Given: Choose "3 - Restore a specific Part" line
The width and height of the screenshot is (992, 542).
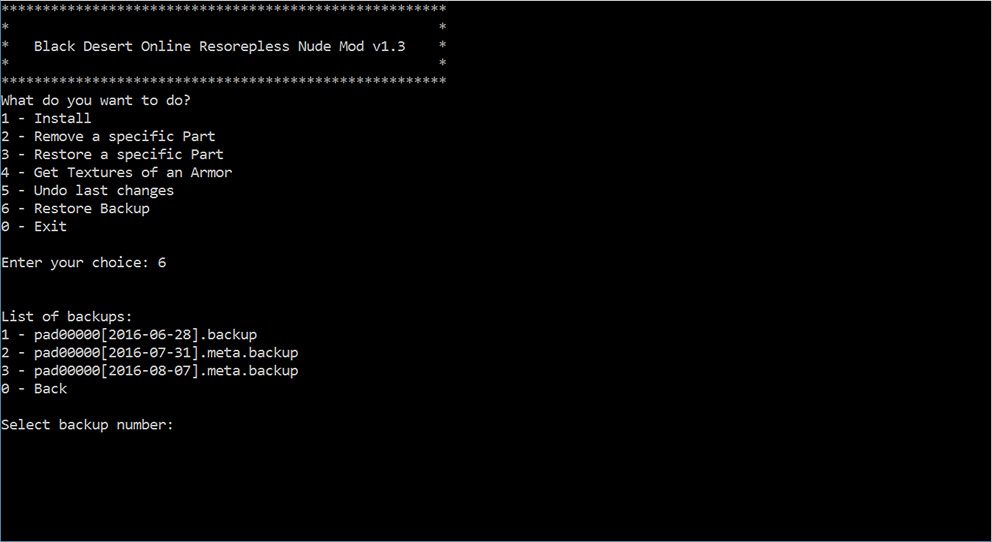Looking at the screenshot, I should (x=112, y=154).
